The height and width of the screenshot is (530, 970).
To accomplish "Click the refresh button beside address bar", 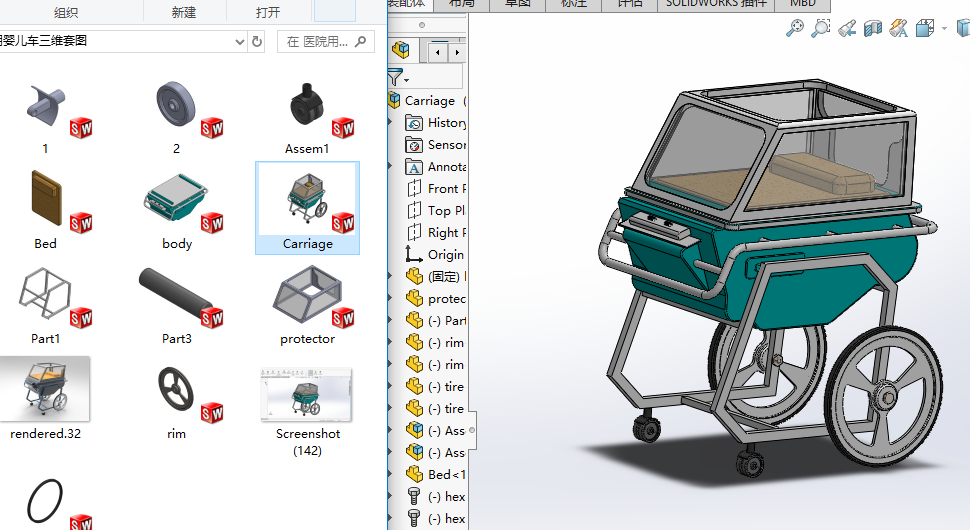I will tap(257, 42).
